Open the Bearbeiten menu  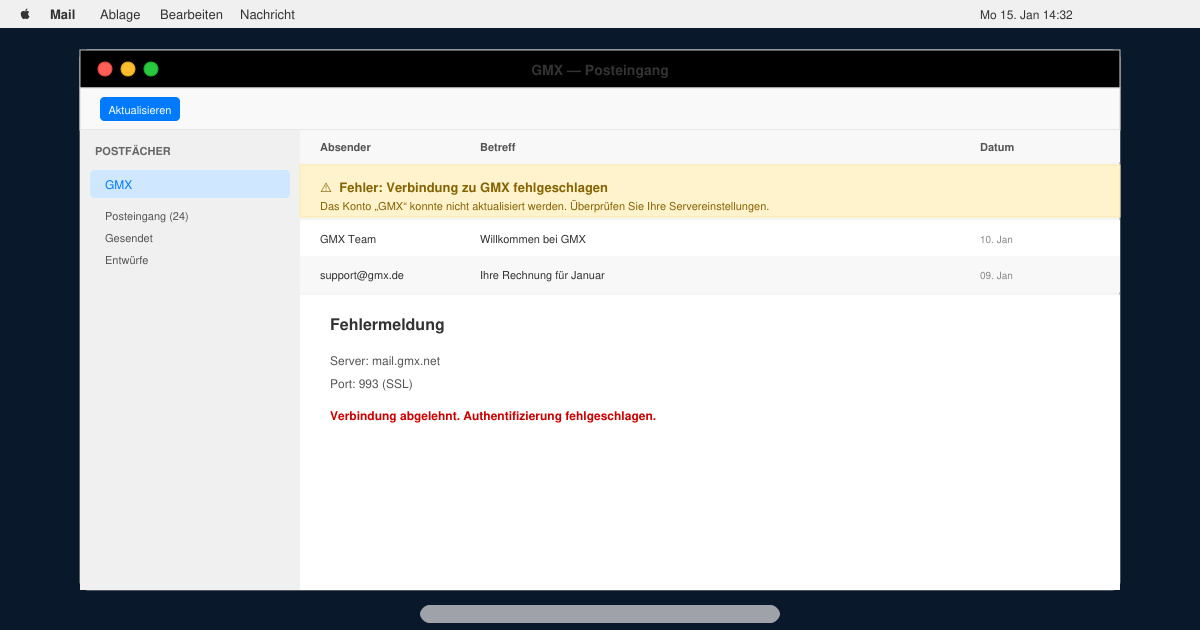click(x=191, y=15)
